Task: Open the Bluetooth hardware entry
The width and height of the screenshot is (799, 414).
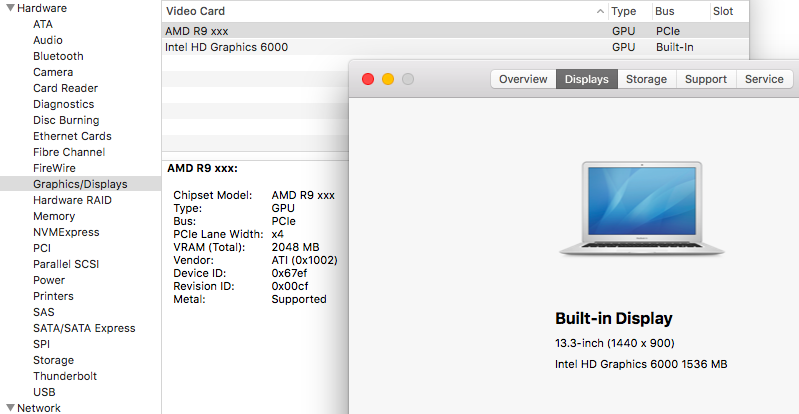Action: coord(58,56)
